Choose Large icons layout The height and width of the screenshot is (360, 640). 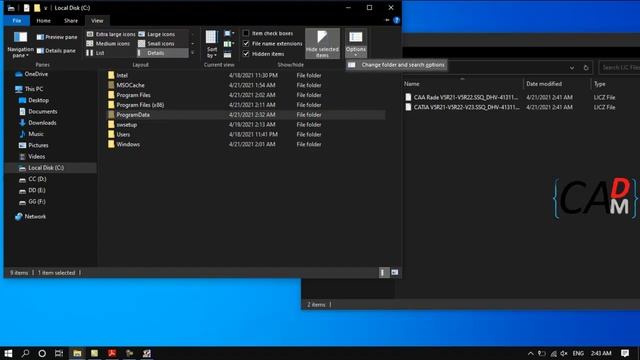tap(157, 34)
